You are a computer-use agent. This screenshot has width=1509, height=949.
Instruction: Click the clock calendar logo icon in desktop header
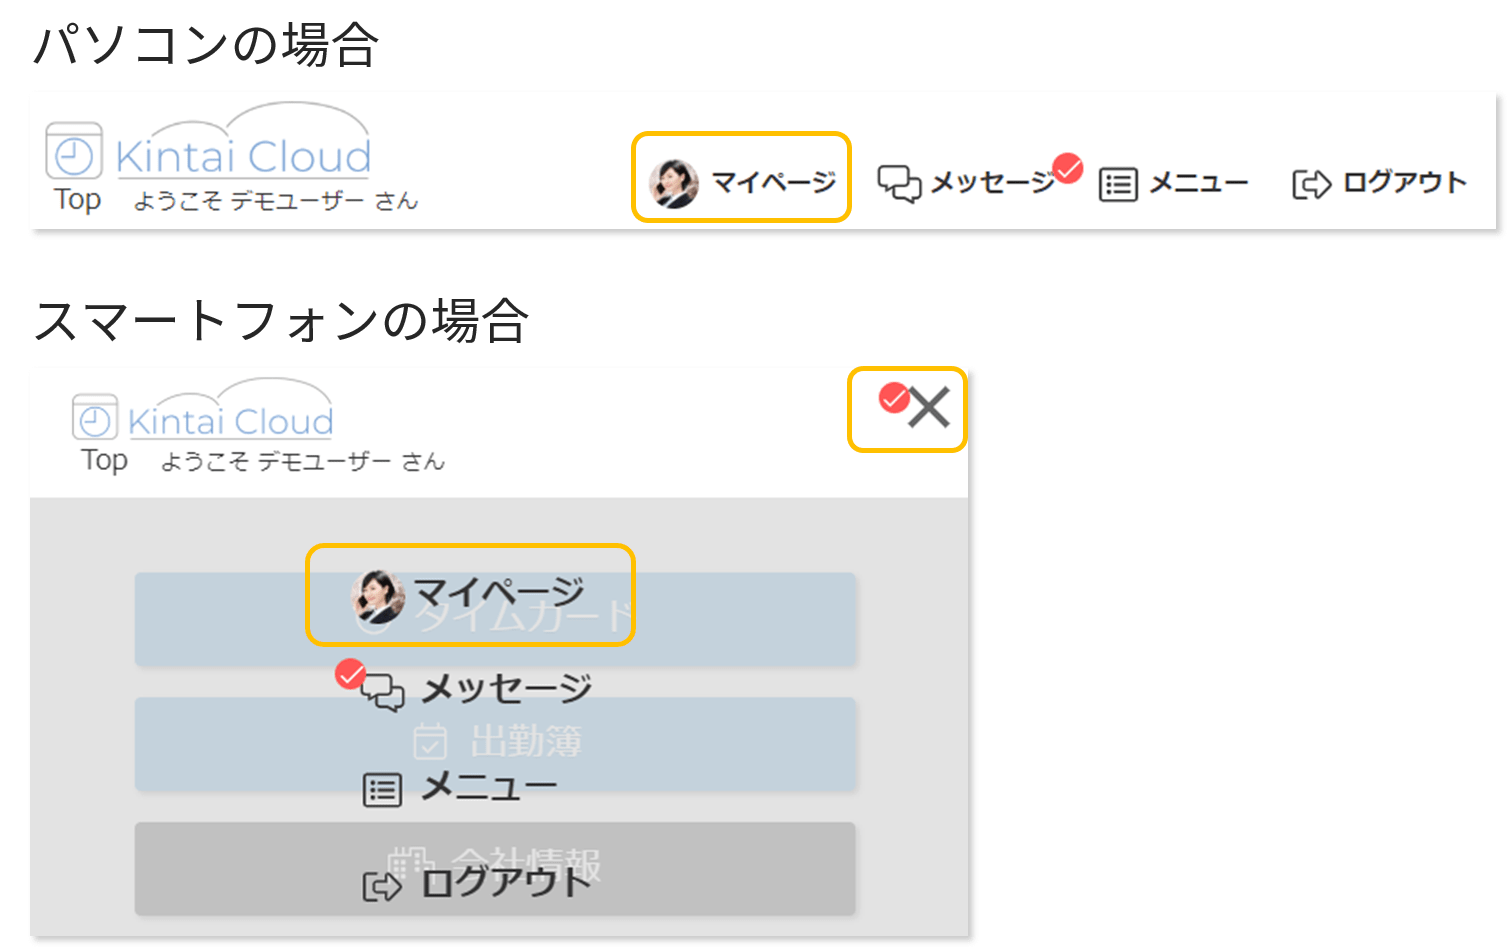74,151
